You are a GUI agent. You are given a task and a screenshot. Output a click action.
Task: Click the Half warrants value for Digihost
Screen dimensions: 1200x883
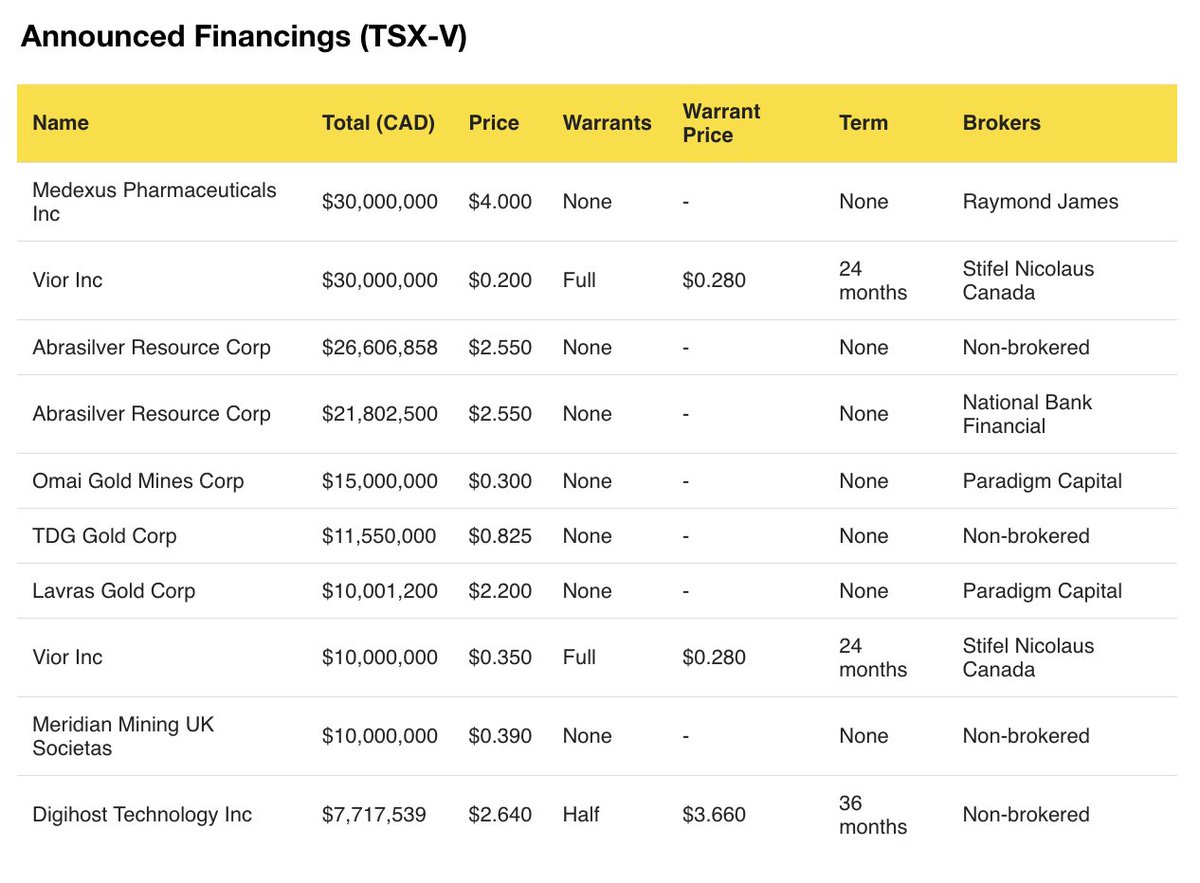click(x=581, y=815)
